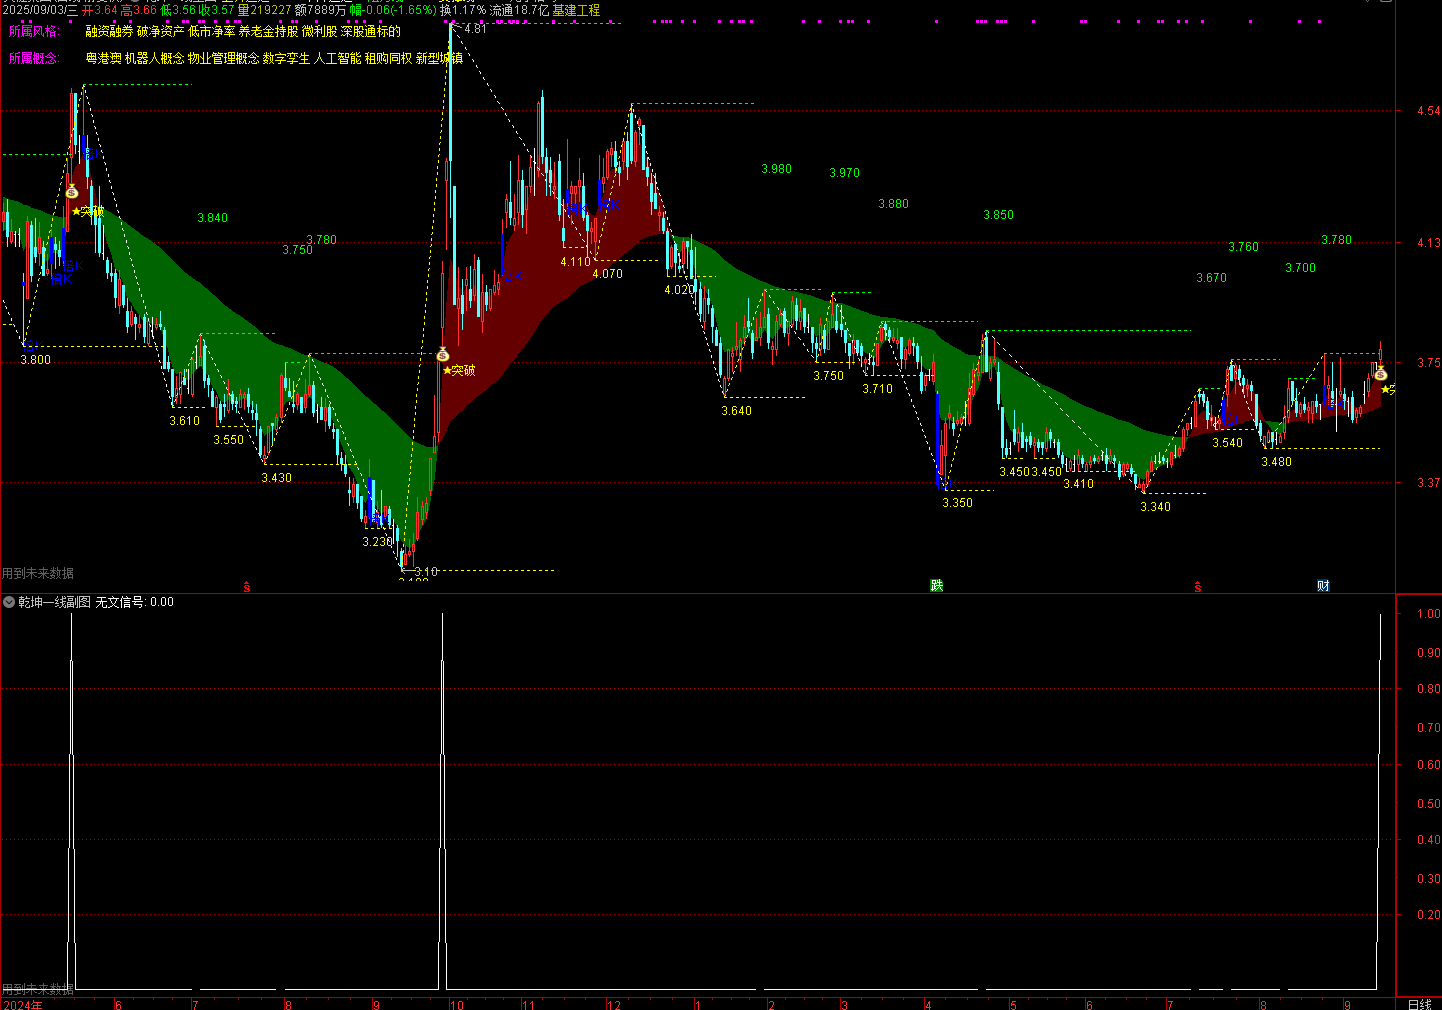Click 人工智能 concept tag
The width and height of the screenshot is (1442, 1010).
pos(338,59)
